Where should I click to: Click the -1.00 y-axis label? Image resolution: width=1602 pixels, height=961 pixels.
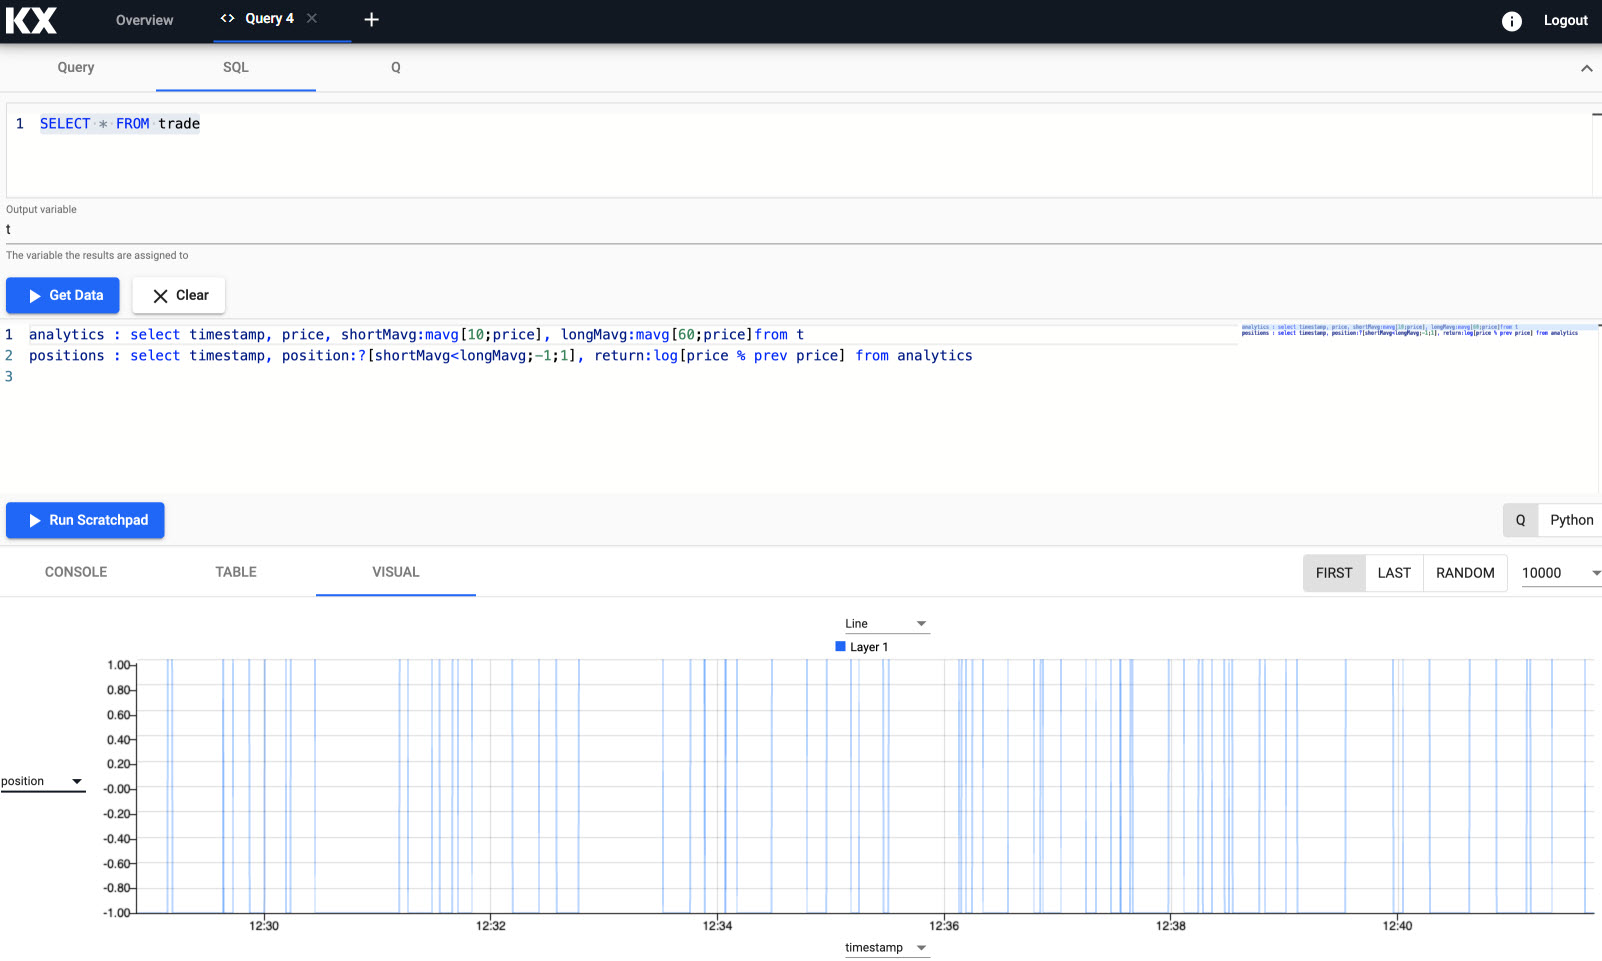click(116, 913)
